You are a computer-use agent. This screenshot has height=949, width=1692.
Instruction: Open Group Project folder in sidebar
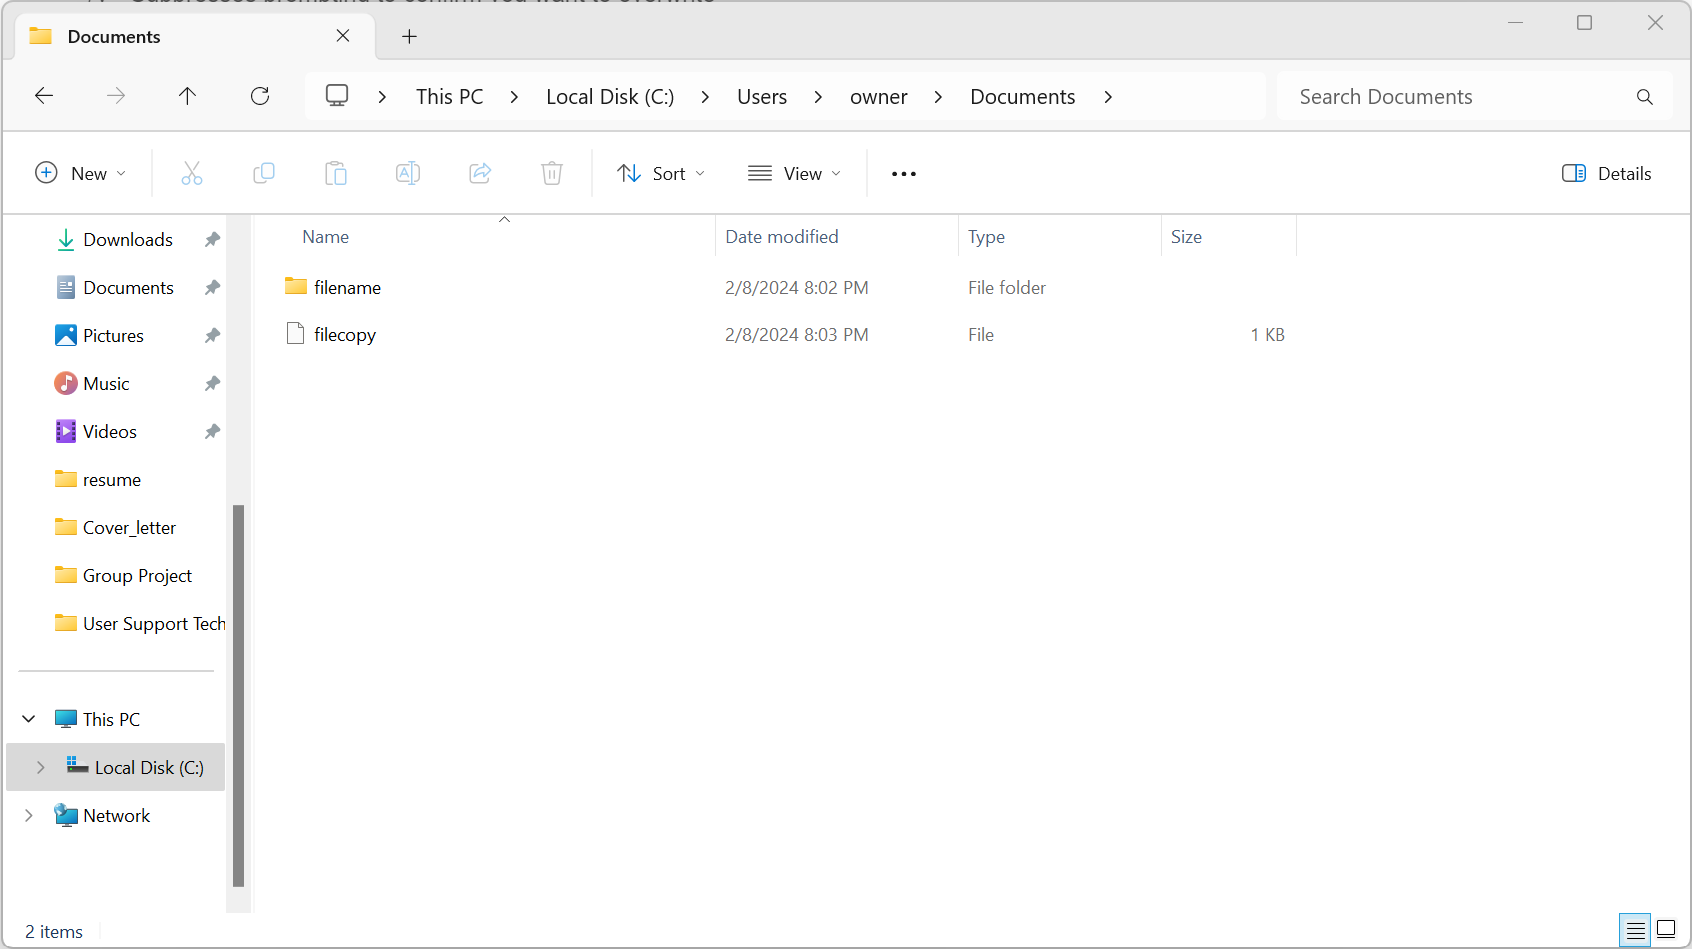pos(137,576)
